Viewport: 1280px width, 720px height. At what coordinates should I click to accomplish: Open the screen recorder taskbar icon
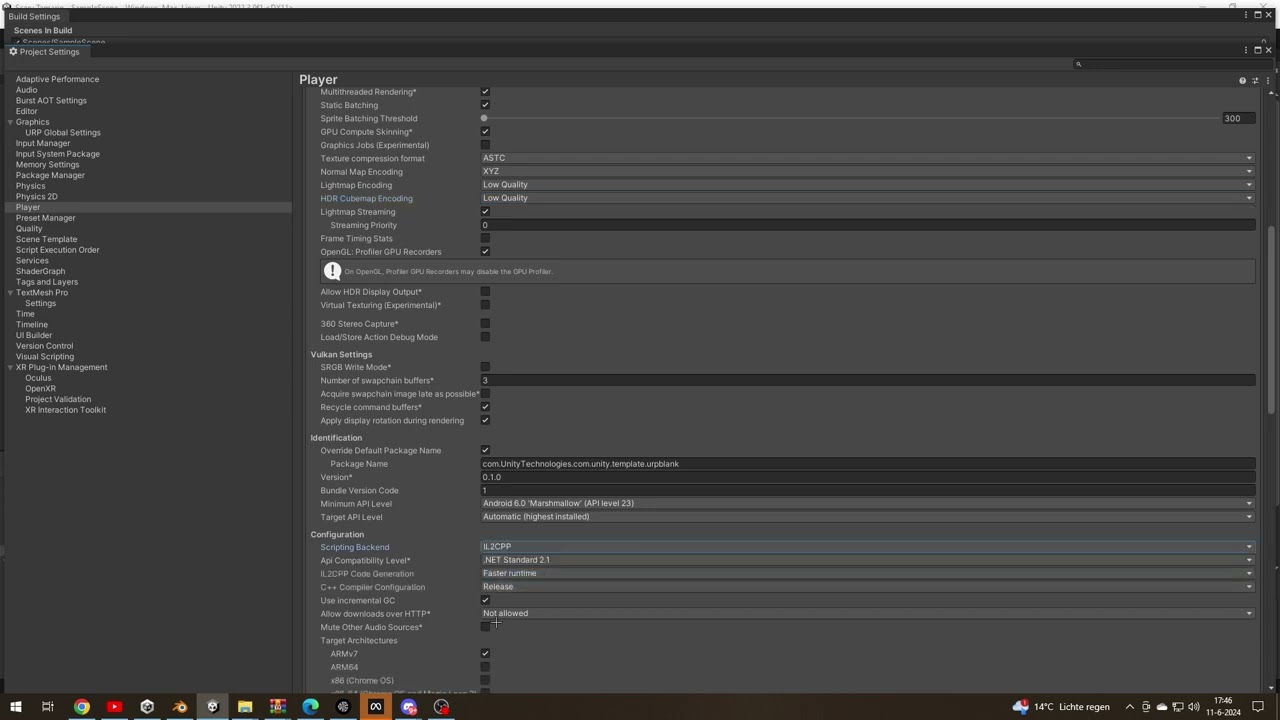pos(441,707)
